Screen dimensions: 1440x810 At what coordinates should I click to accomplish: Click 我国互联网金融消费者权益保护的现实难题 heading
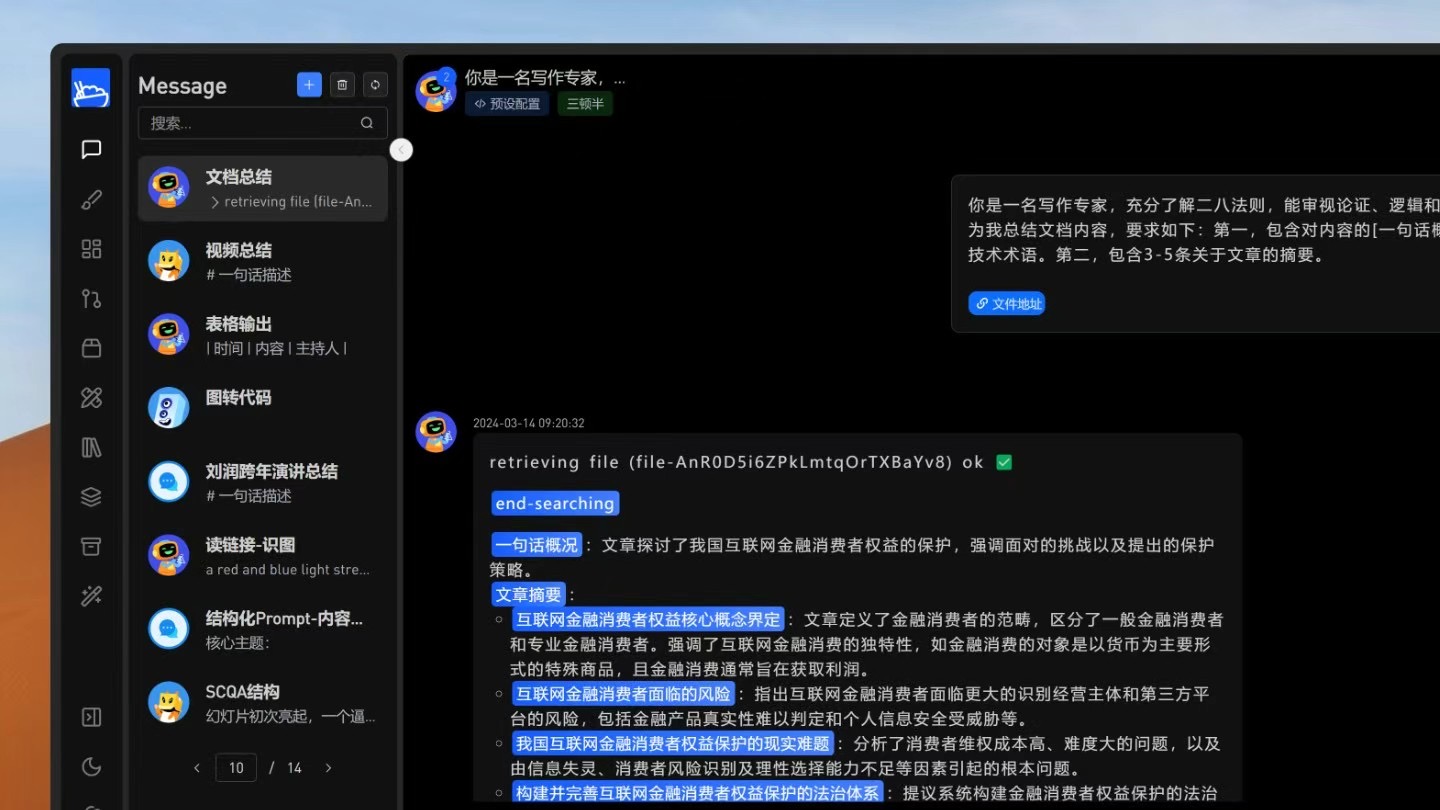click(x=673, y=743)
